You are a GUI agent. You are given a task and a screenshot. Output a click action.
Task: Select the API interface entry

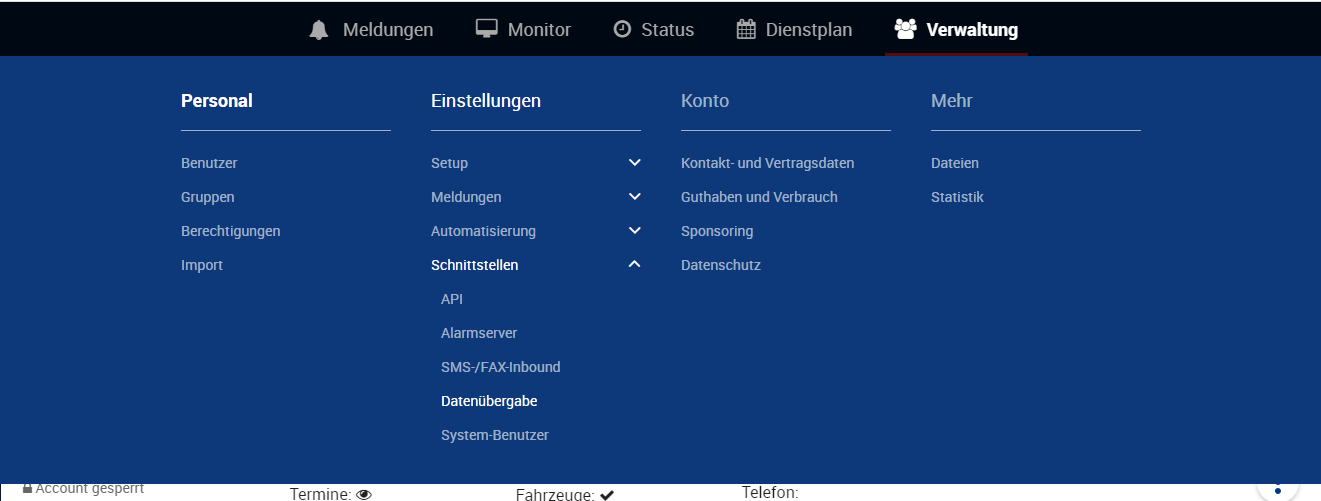(x=452, y=299)
